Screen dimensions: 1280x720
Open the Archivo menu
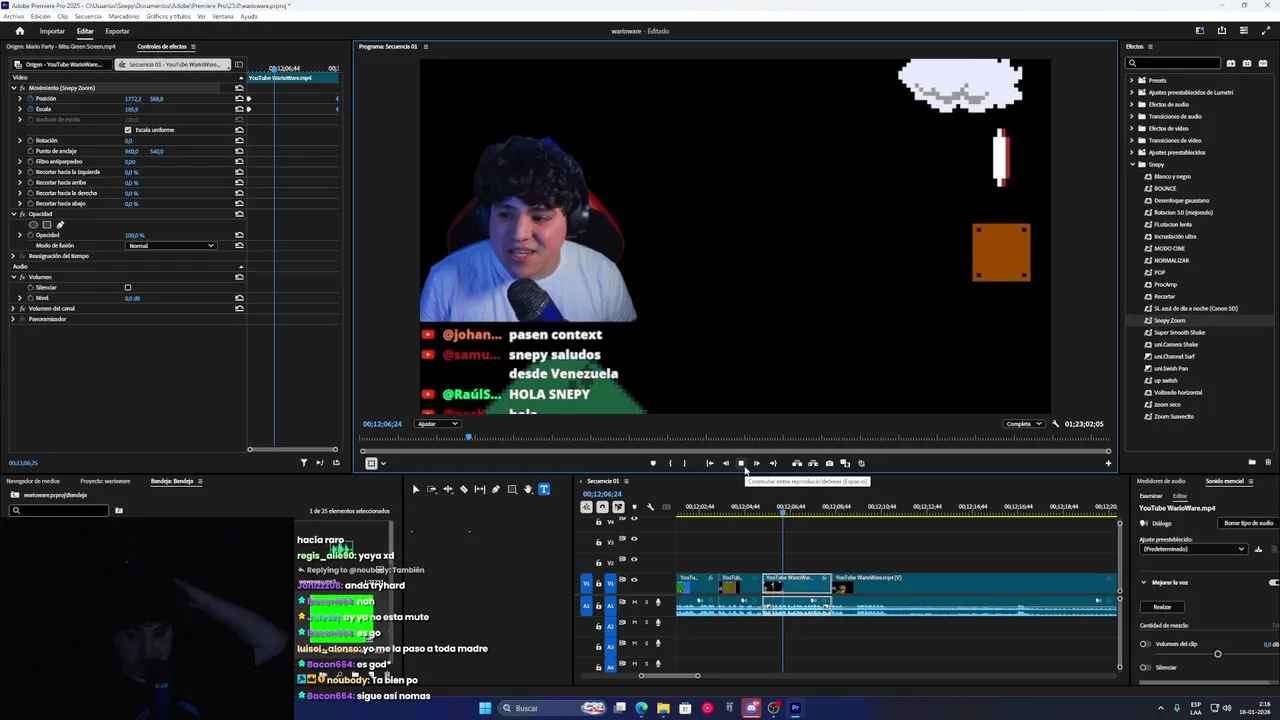(13, 17)
